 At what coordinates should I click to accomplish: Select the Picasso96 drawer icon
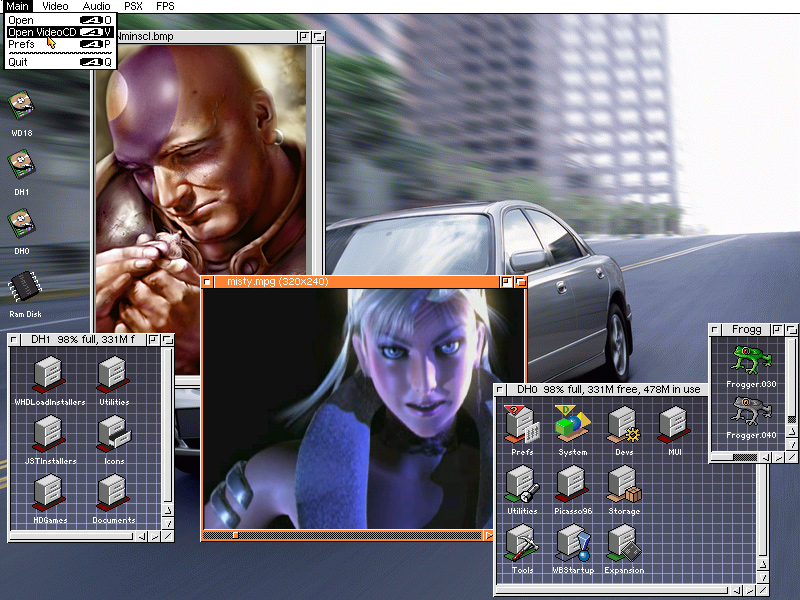click(x=572, y=485)
